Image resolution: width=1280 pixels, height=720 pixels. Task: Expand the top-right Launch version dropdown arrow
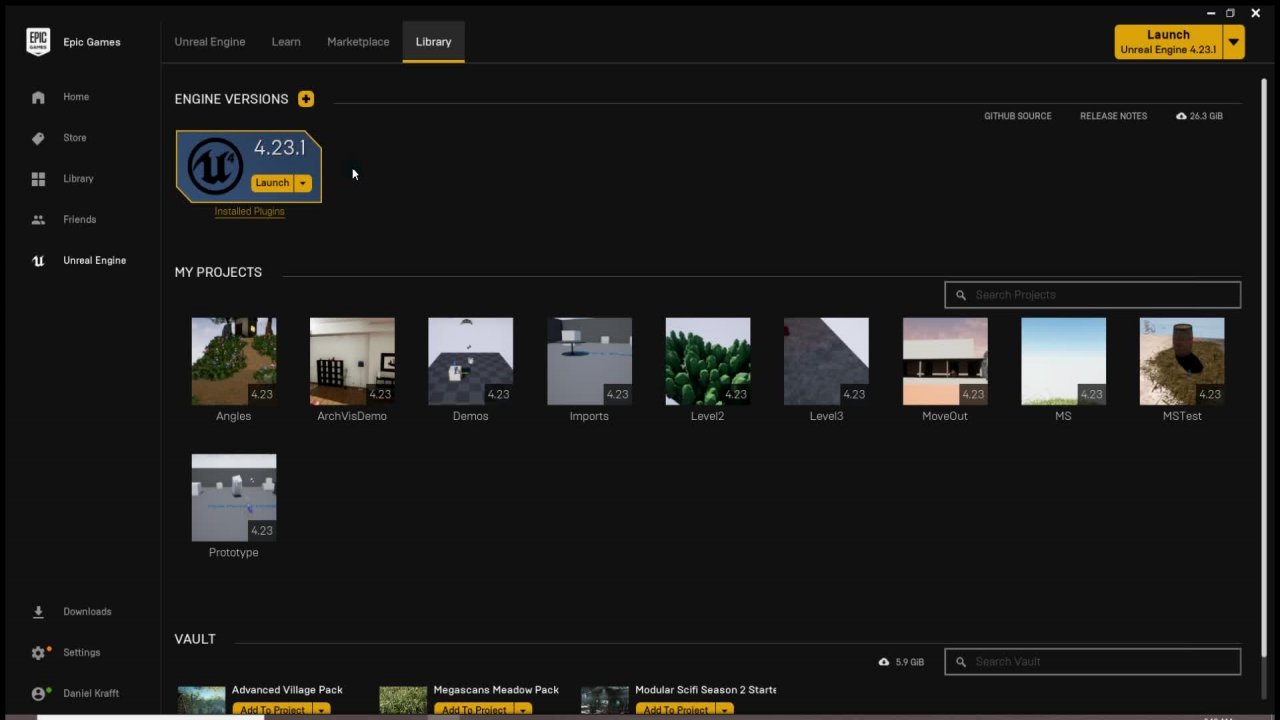pyautogui.click(x=1235, y=42)
